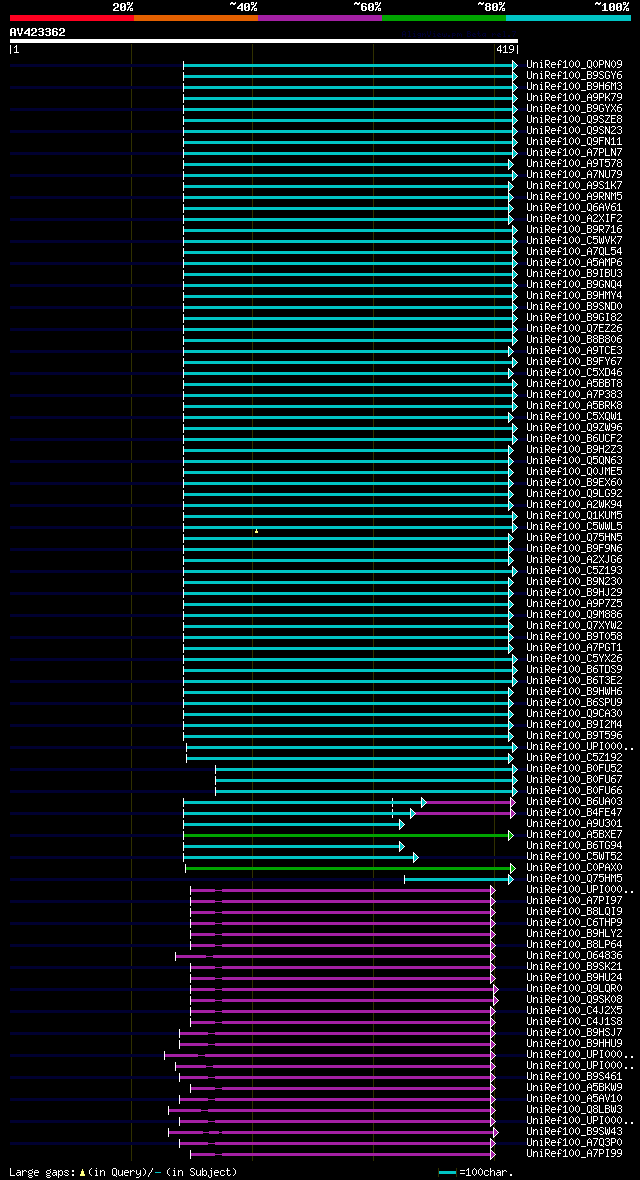Viewport: 640px width, 1180px height.
Task: Click the red 20% identity legend segment
Action: coord(72,17)
